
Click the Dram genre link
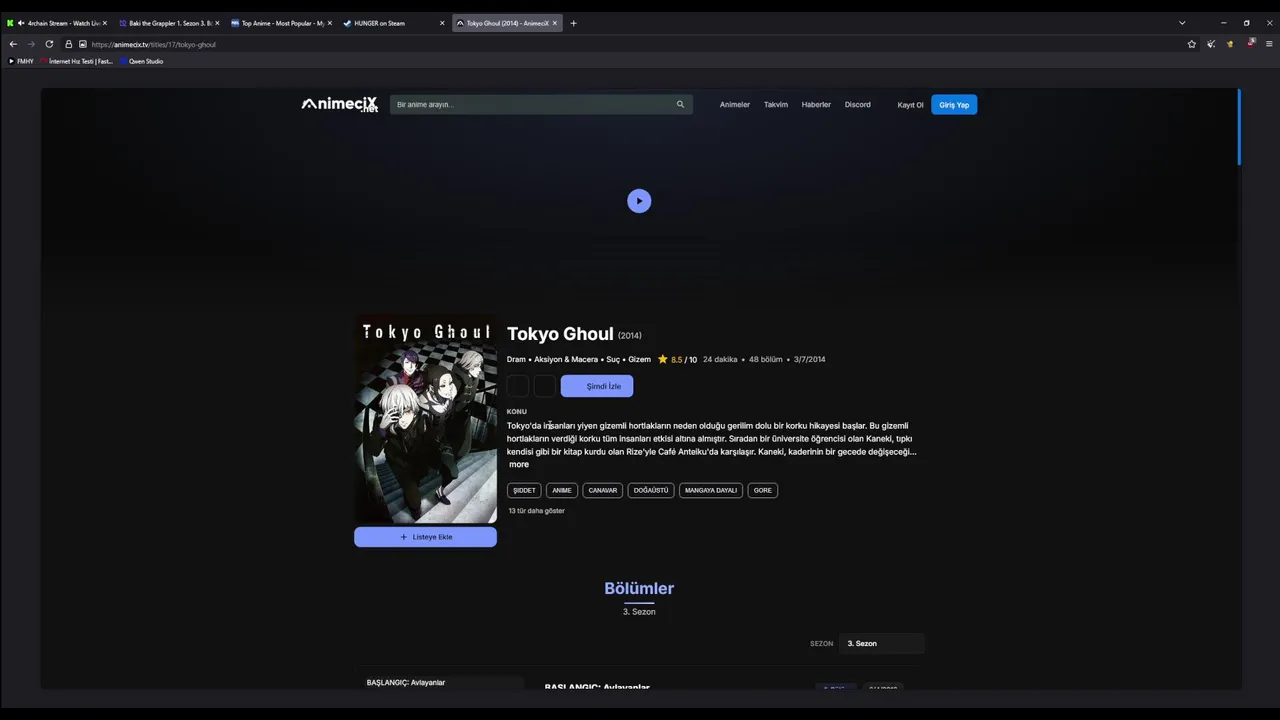pos(516,359)
